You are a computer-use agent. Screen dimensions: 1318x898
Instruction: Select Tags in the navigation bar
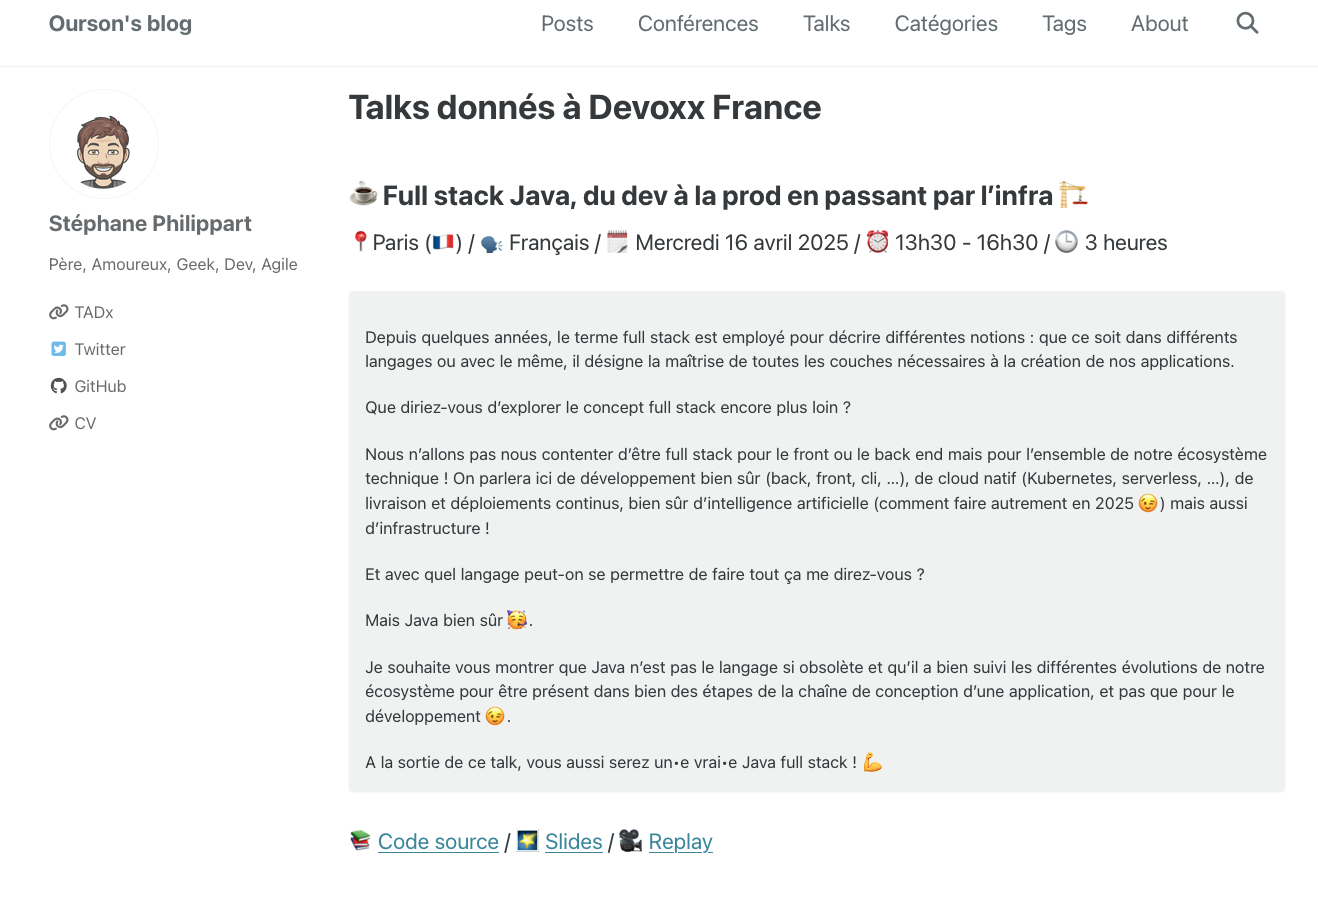click(x=1064, y=24)
